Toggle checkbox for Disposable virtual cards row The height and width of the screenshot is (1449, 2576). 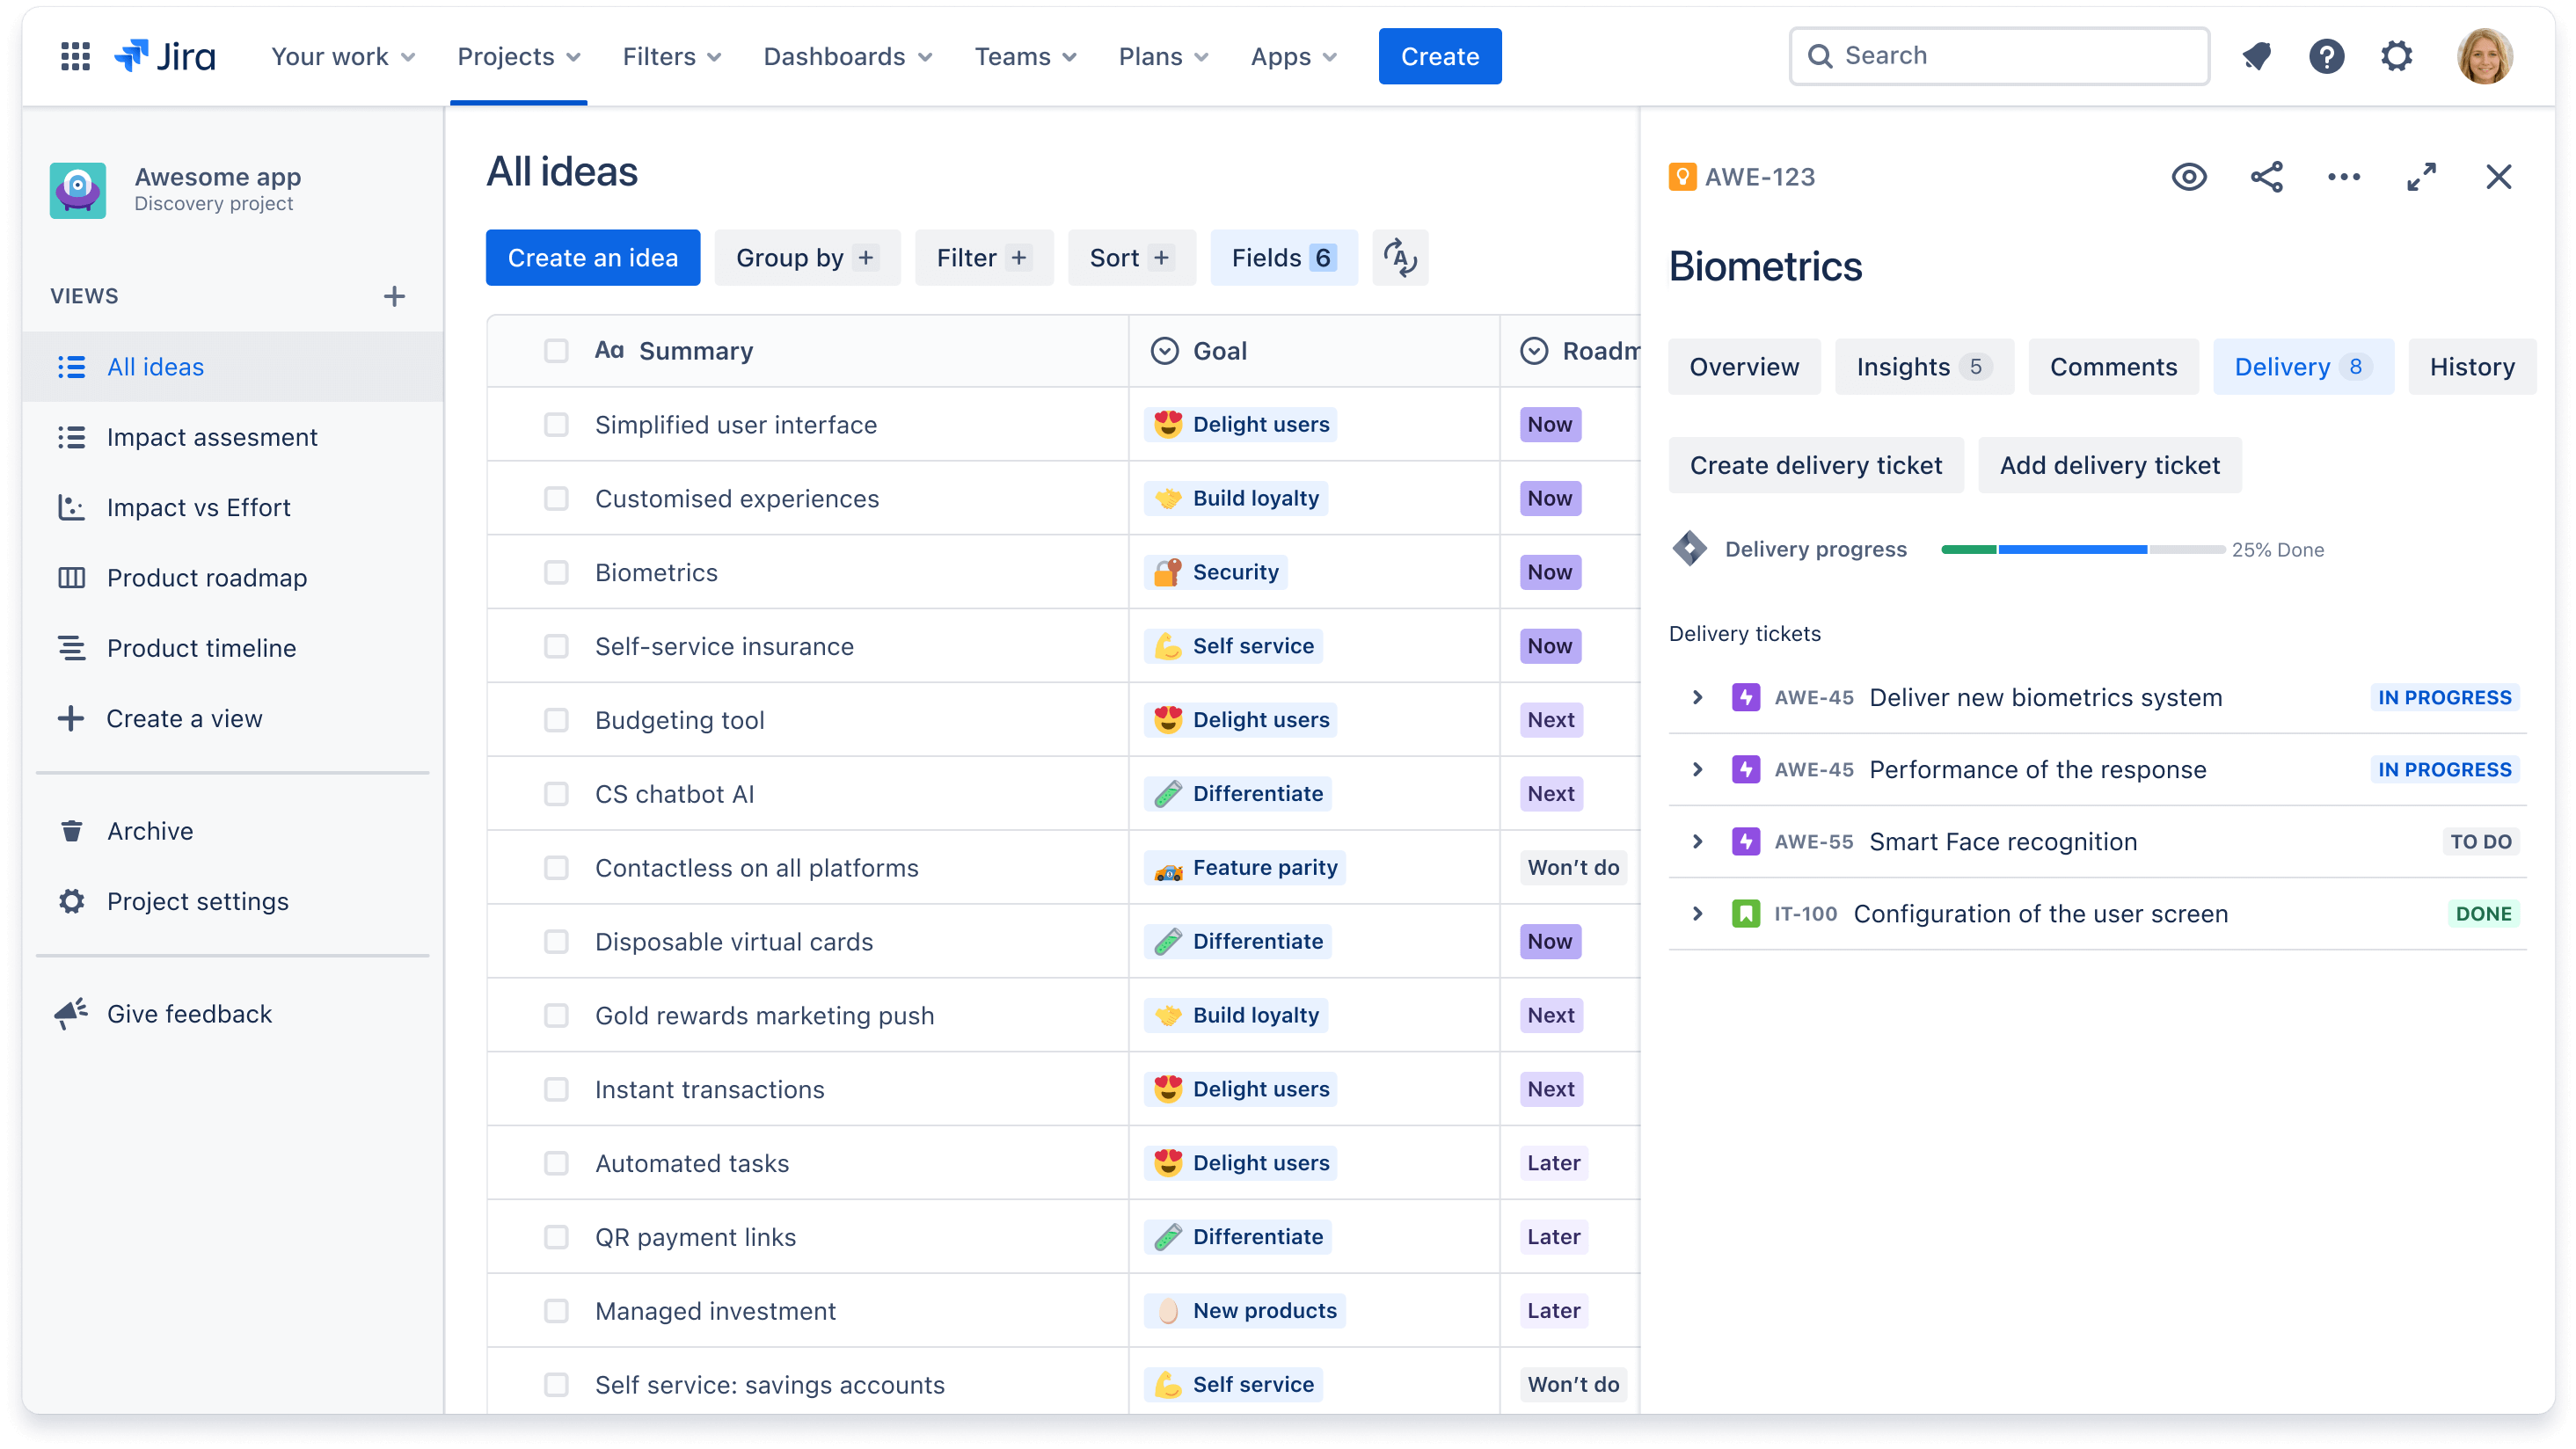pyautogui.click(x=556, y=941)
